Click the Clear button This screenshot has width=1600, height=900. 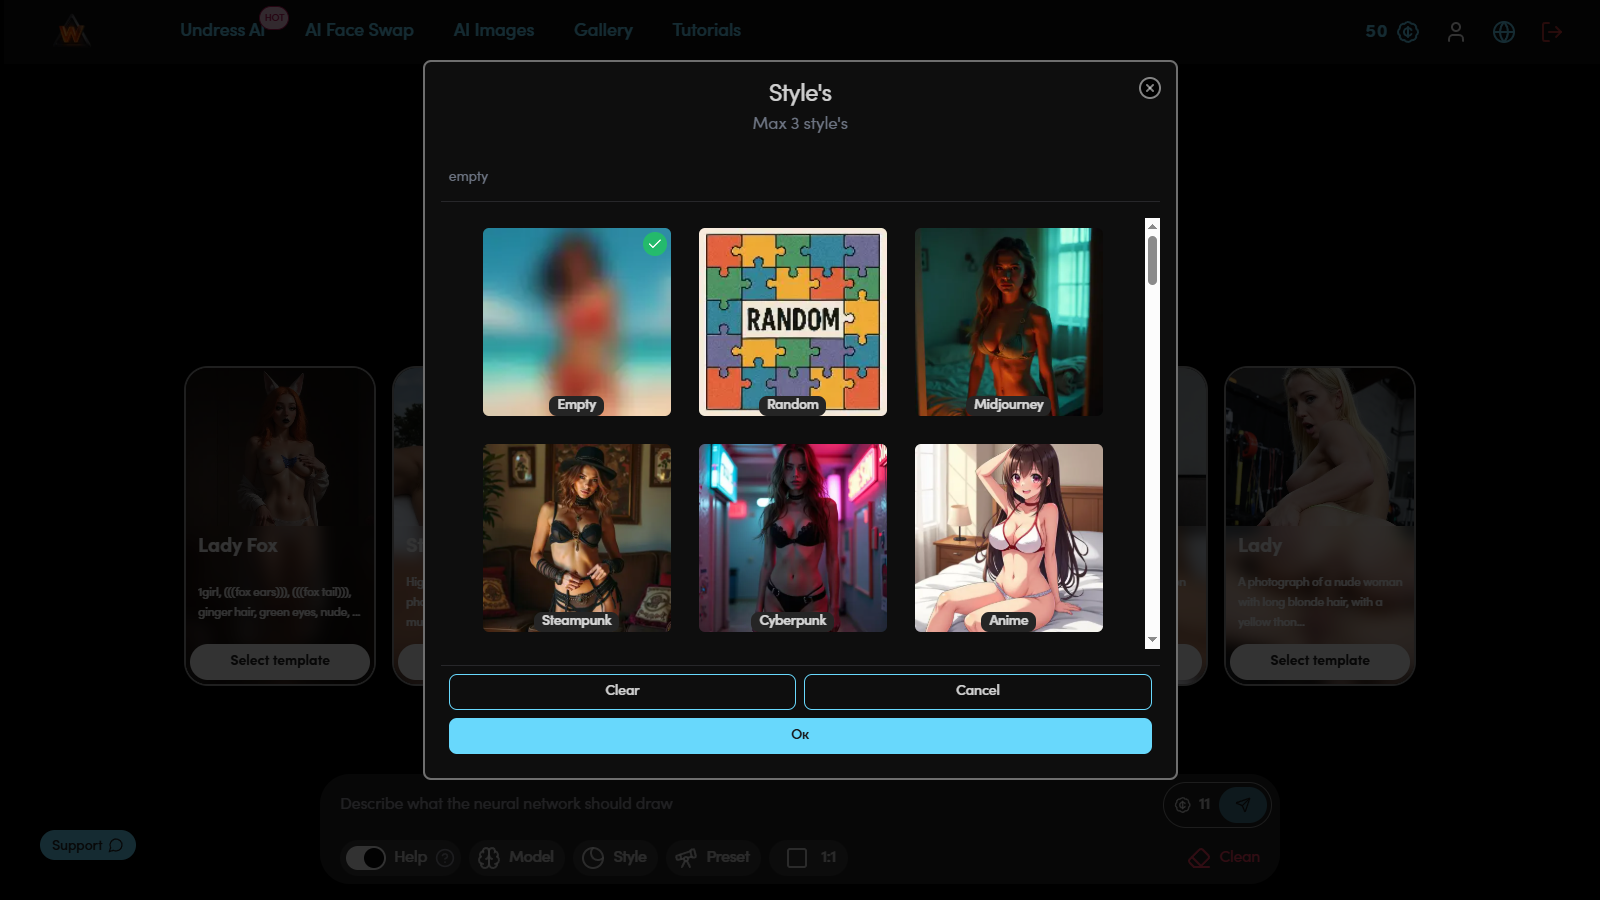pyautogui.click(x=622, y=691)
